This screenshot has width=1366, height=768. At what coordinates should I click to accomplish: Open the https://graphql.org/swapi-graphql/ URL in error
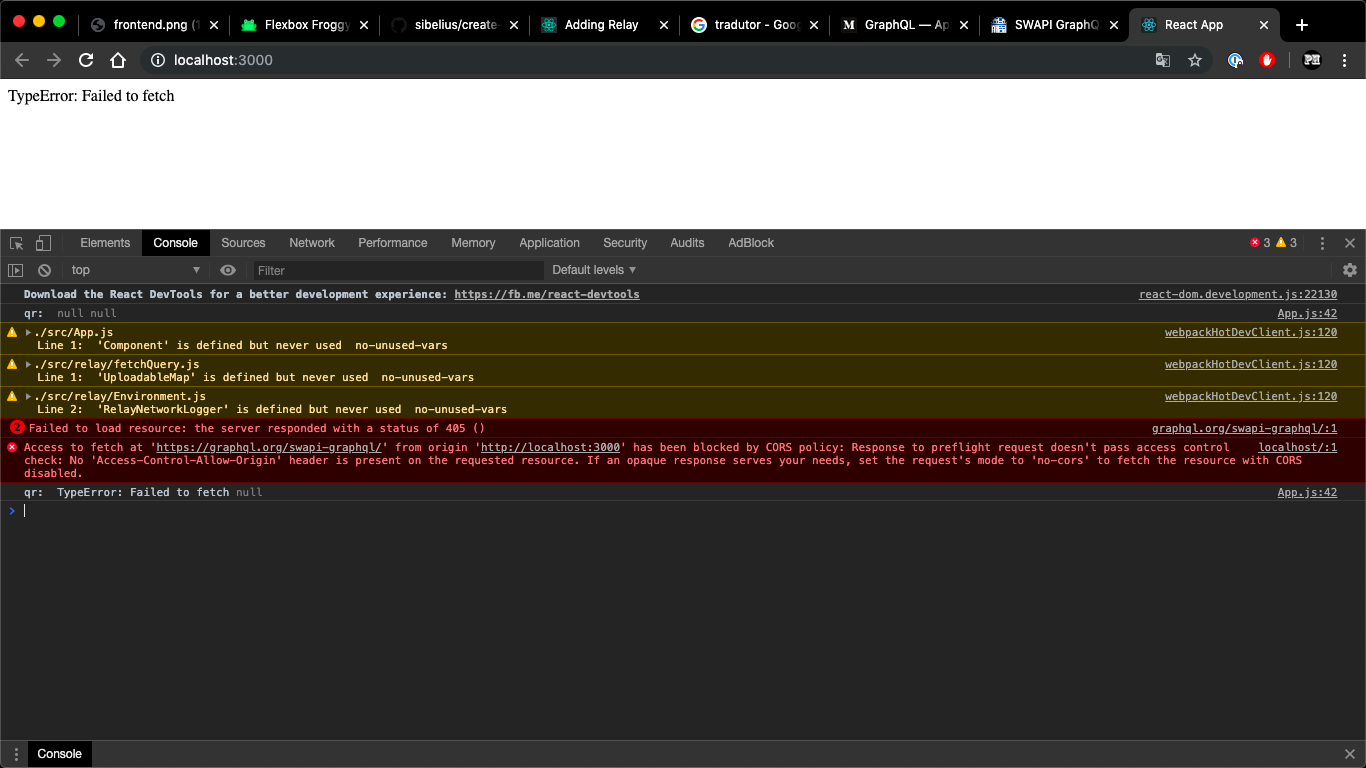pos(269,447)
